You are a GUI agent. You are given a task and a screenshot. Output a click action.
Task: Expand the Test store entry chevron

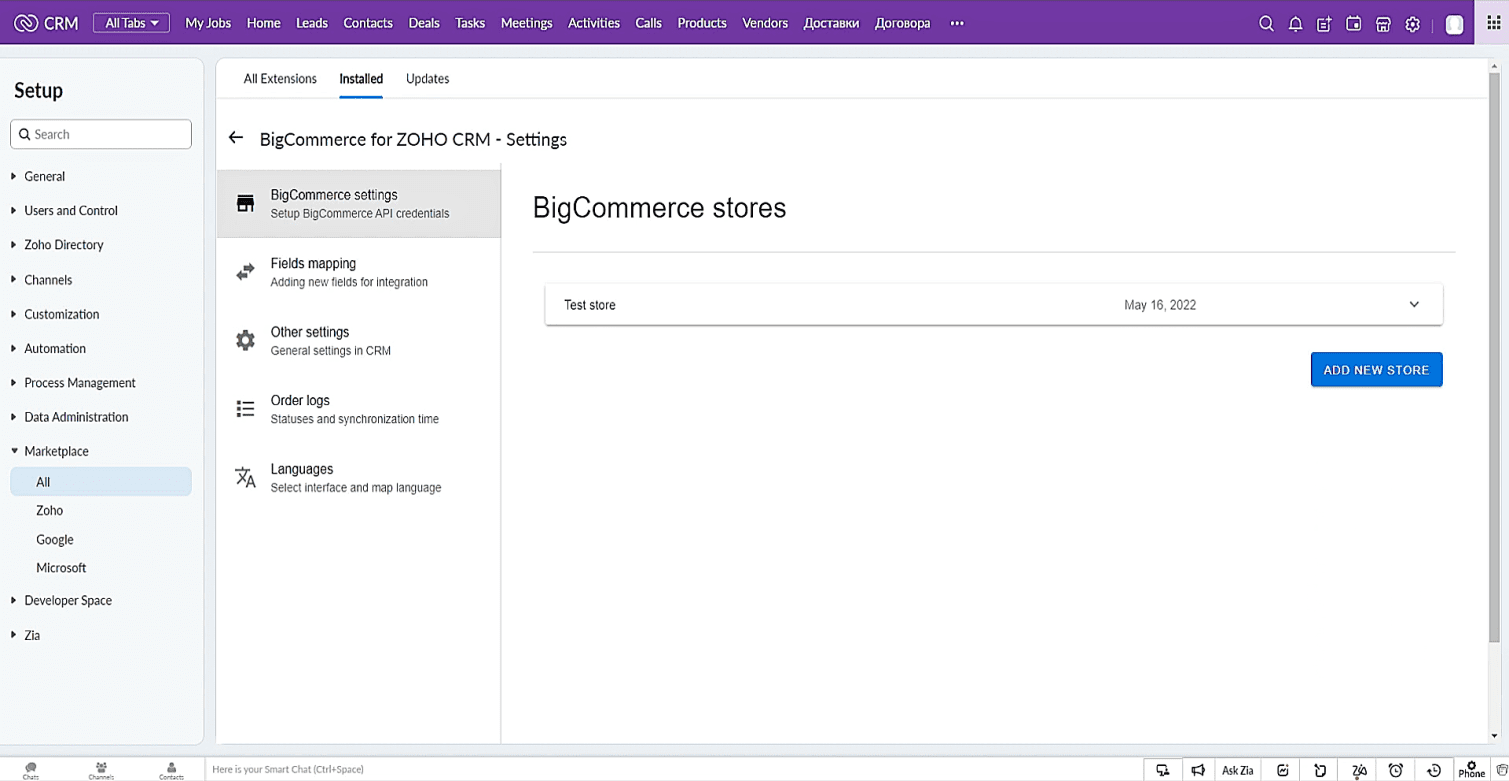coord(1413,304)
